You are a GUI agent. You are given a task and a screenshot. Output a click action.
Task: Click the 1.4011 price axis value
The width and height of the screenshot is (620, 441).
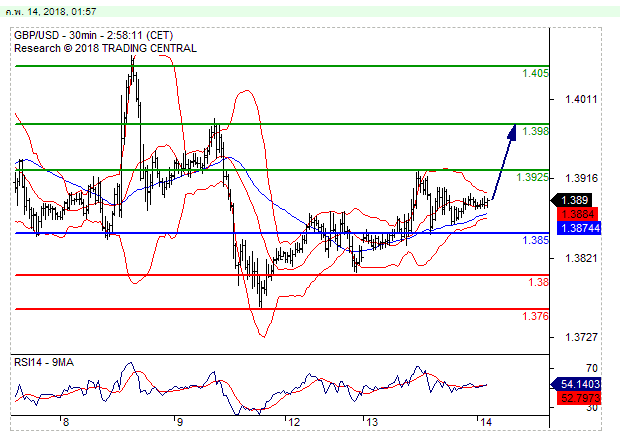[581, 99]
